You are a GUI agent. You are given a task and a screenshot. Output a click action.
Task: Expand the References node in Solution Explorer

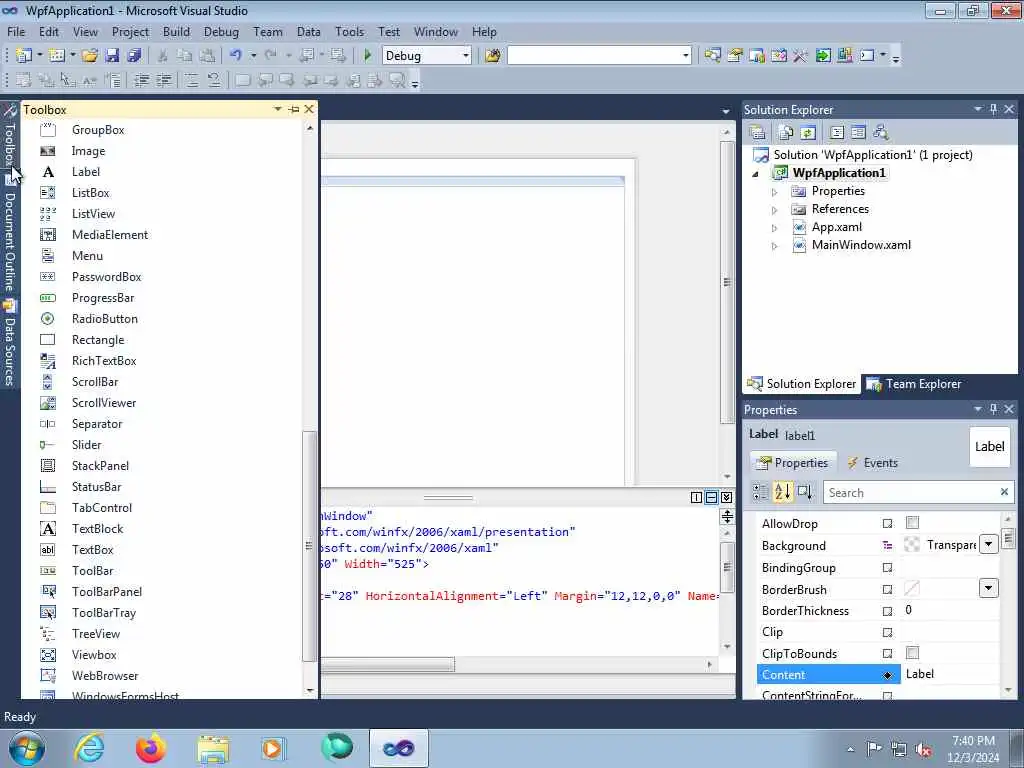coord(775,210)
